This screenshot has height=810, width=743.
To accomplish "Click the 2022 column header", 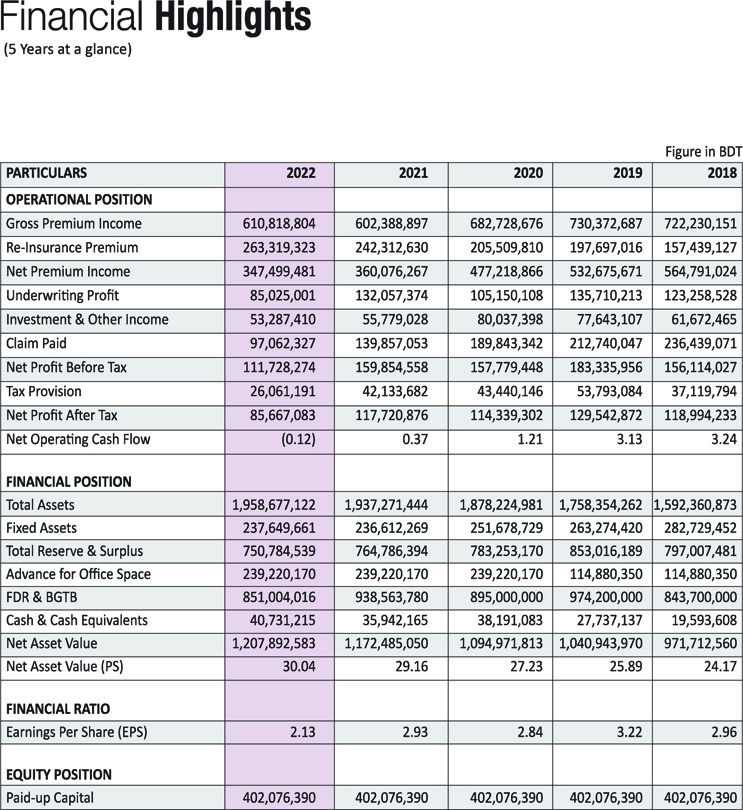I will tap(301, 173).
